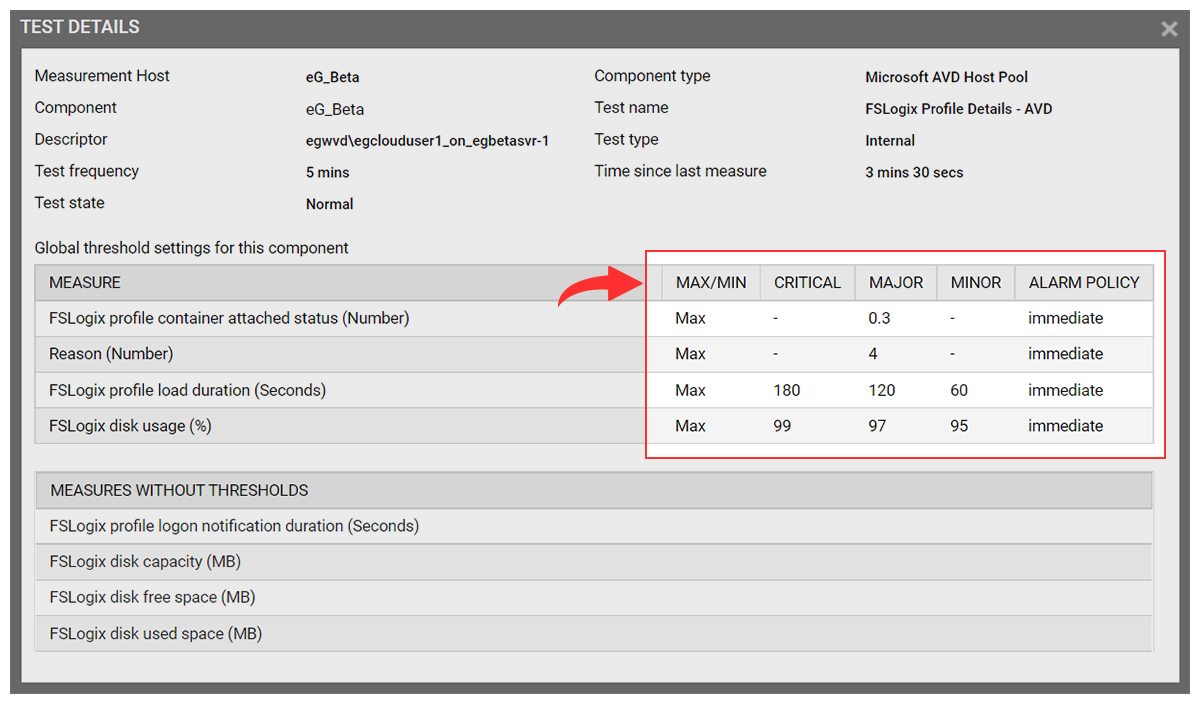This screenshot has height=704, width=1200.
Task: Click the 3 mins 30 secs value
Action: click(914, 173)
